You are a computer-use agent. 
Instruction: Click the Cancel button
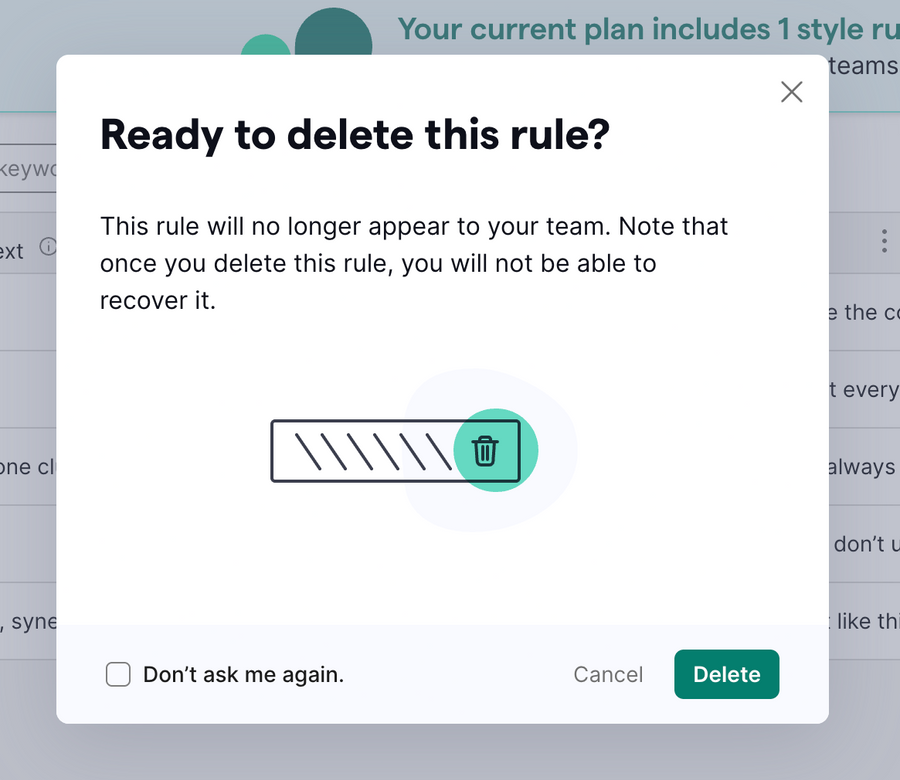tap(607, 674)
